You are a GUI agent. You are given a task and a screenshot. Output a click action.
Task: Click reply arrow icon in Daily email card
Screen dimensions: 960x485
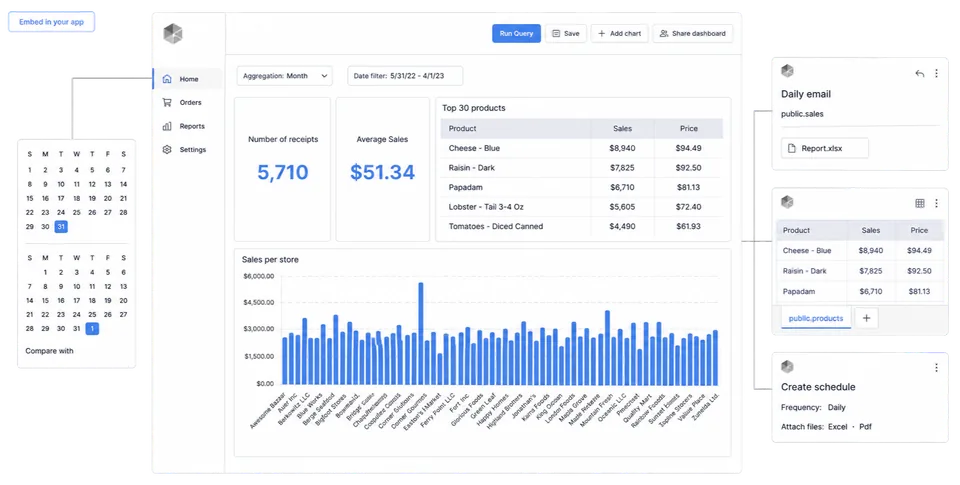920,73
